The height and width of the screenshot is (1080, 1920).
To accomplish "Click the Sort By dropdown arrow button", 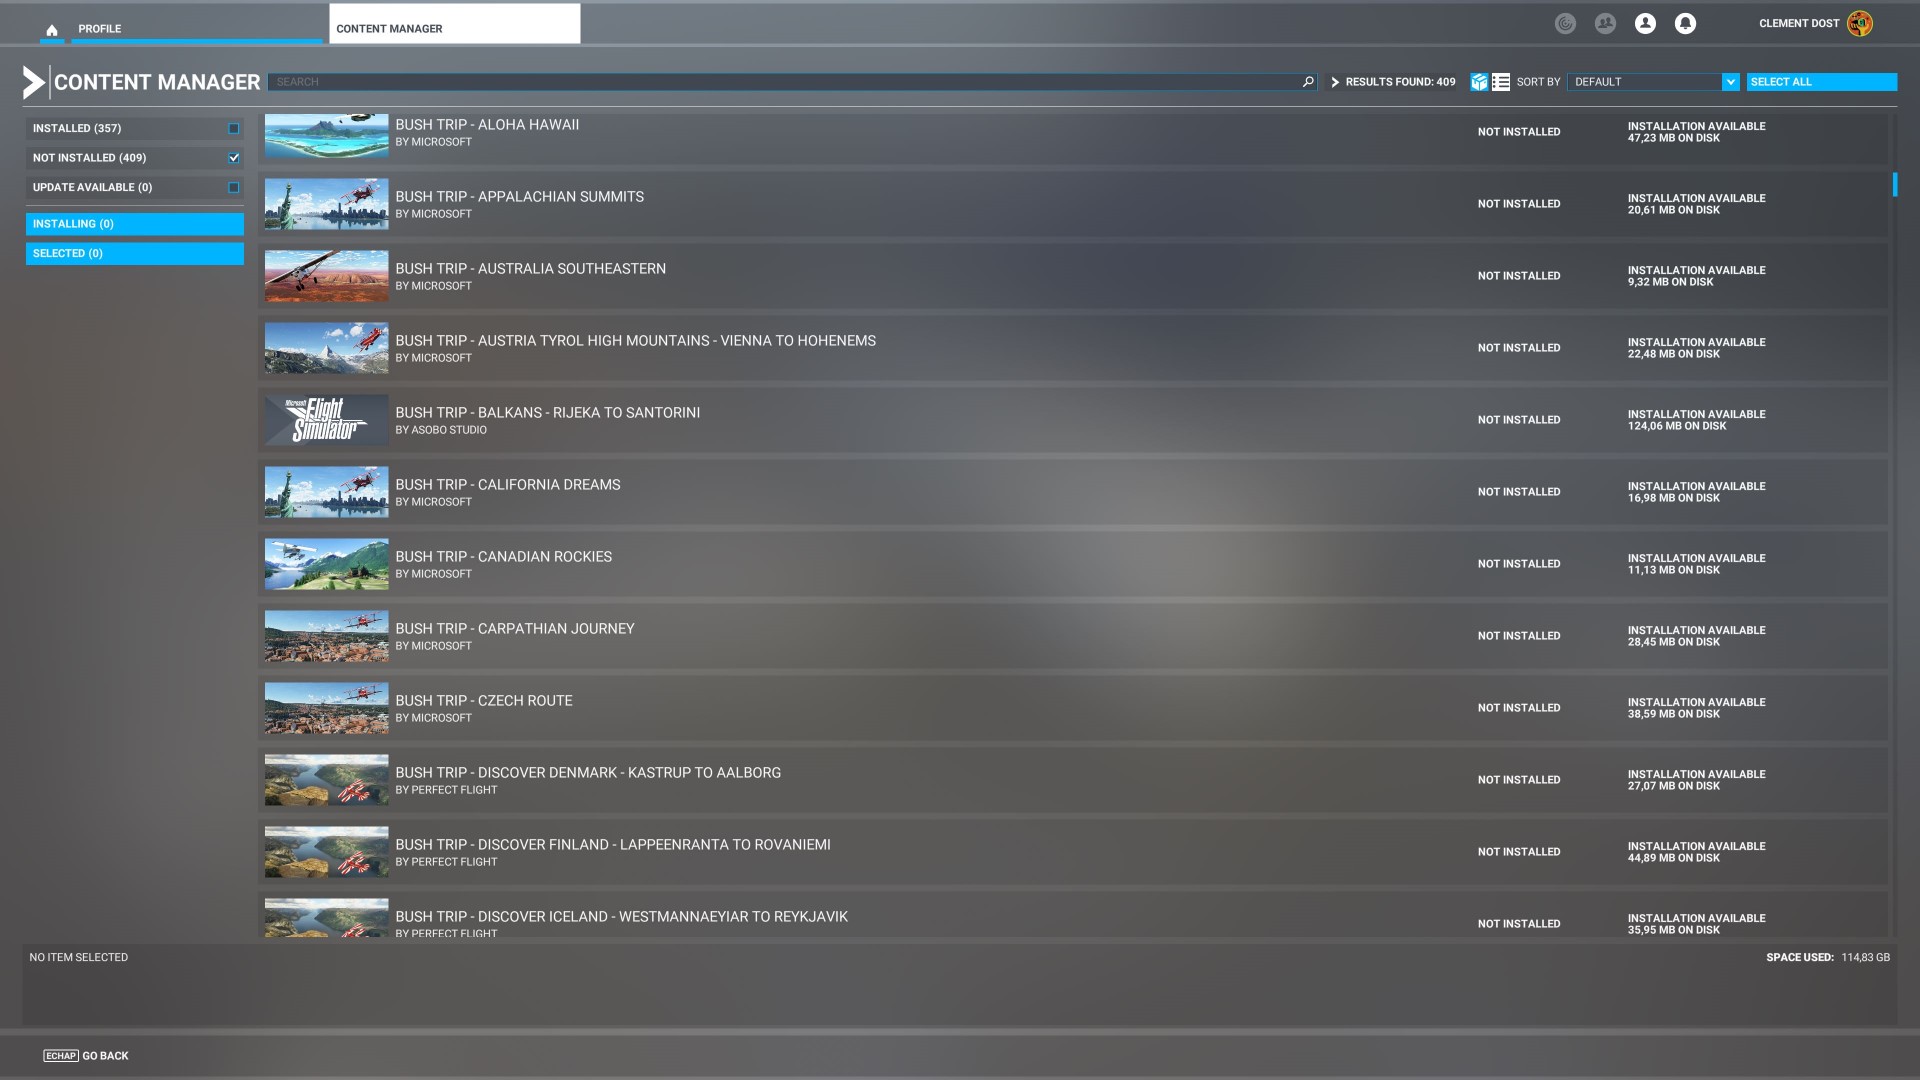I will click(1731, 82).
